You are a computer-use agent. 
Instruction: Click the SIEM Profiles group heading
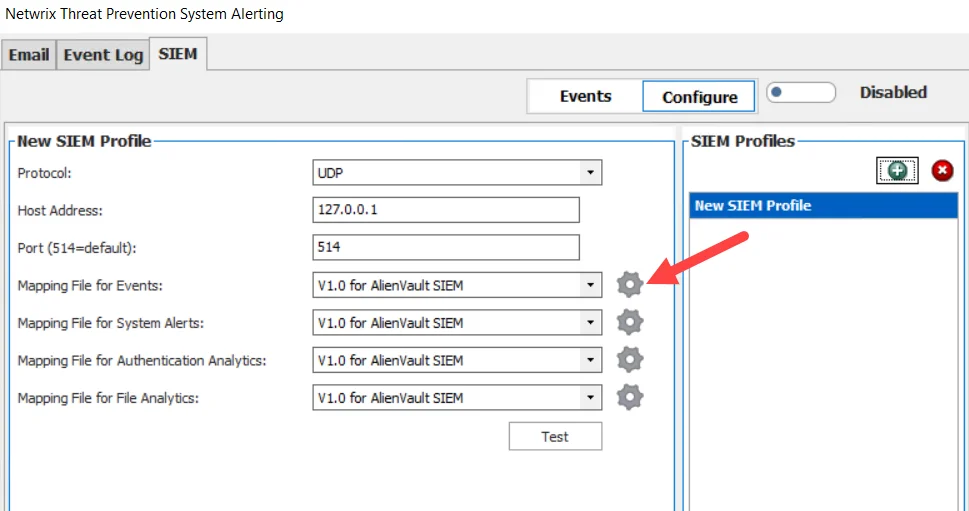pos(743,141)
